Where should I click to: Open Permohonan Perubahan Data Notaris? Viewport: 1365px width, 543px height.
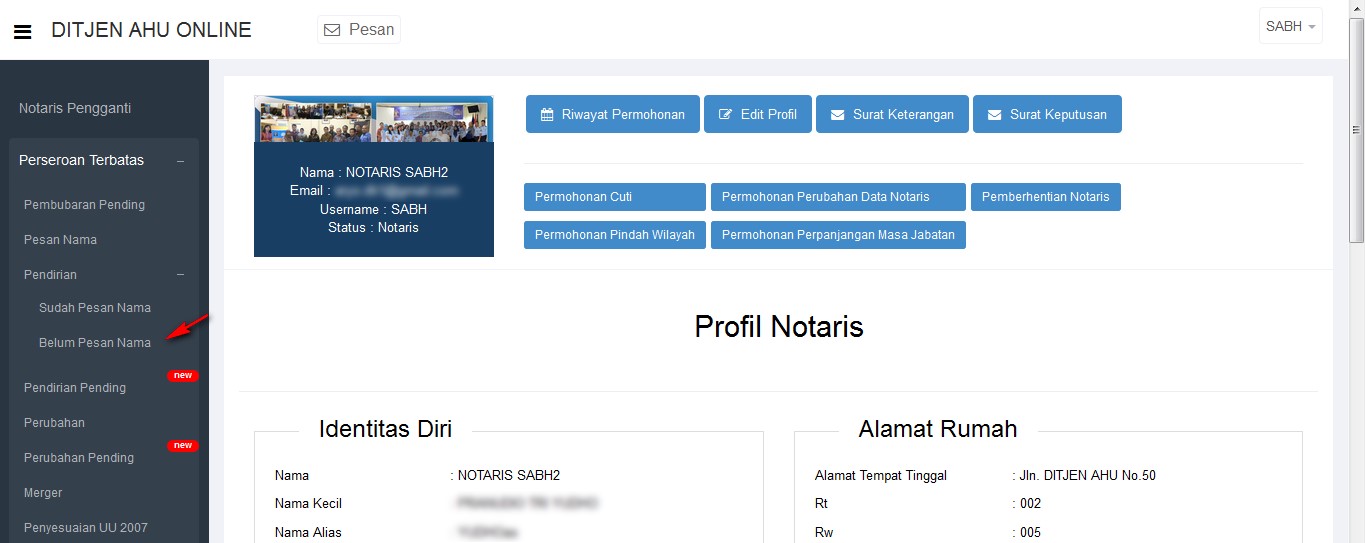coord(838,197)
